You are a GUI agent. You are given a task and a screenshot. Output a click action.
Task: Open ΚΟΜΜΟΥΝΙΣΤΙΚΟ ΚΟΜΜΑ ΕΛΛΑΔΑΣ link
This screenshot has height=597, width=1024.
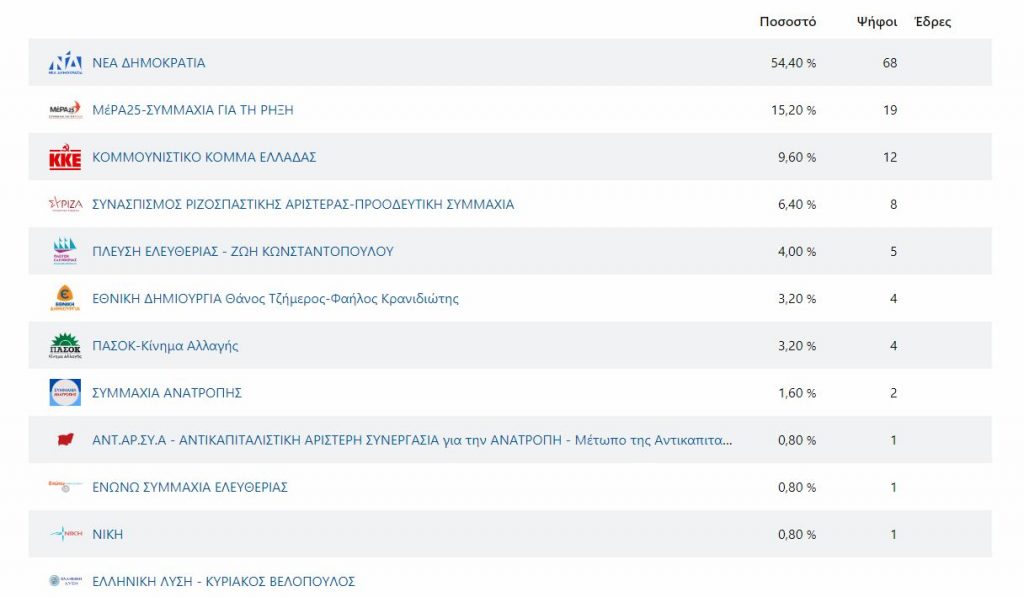[204, 157]
